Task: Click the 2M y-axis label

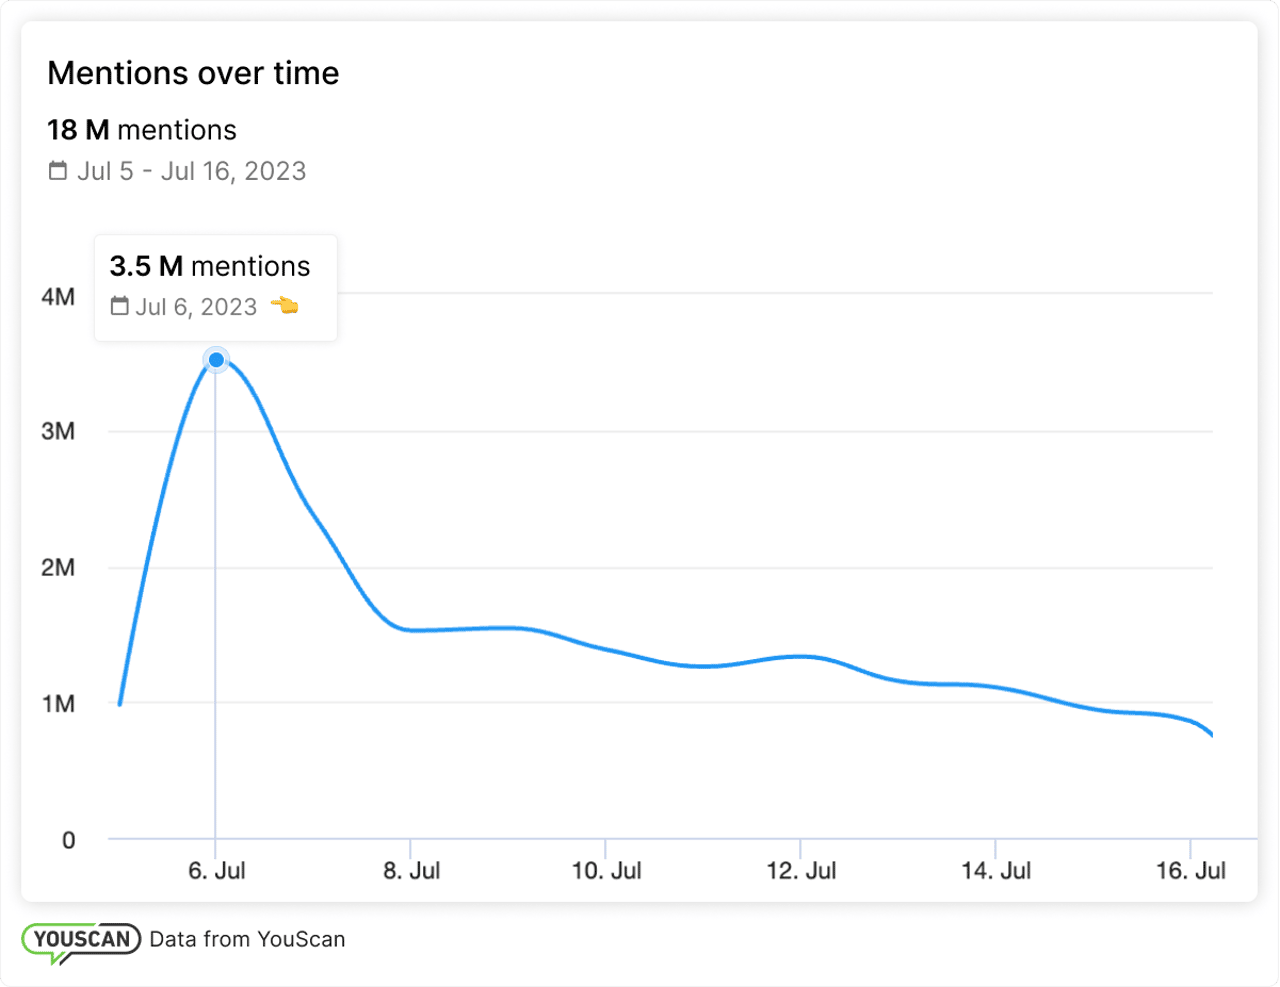Action: coord(58,567)
